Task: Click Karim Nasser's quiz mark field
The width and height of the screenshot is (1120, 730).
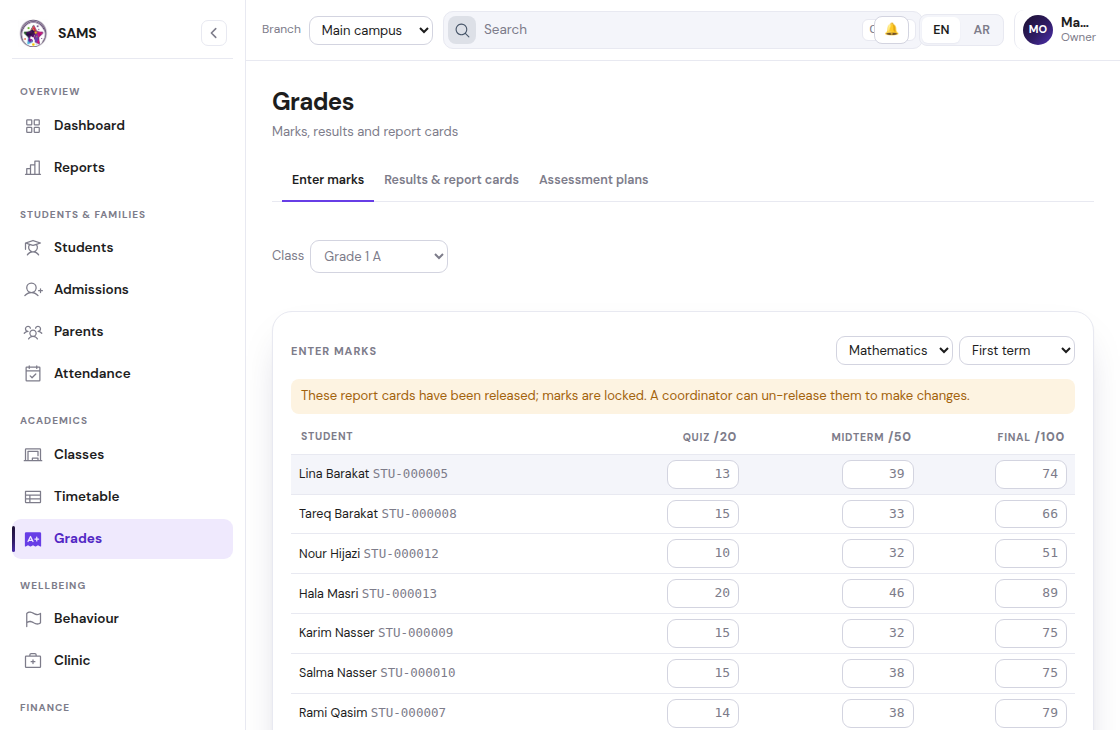Action: 703,634
